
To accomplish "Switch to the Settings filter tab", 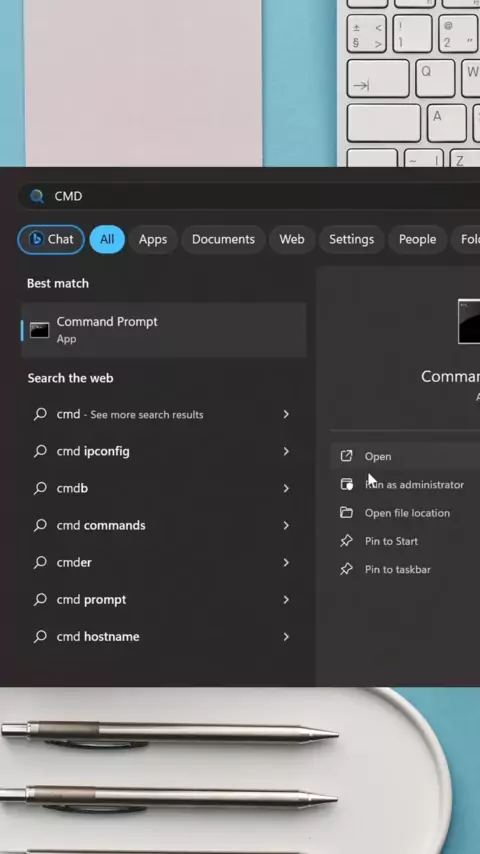I will point(351,239).
